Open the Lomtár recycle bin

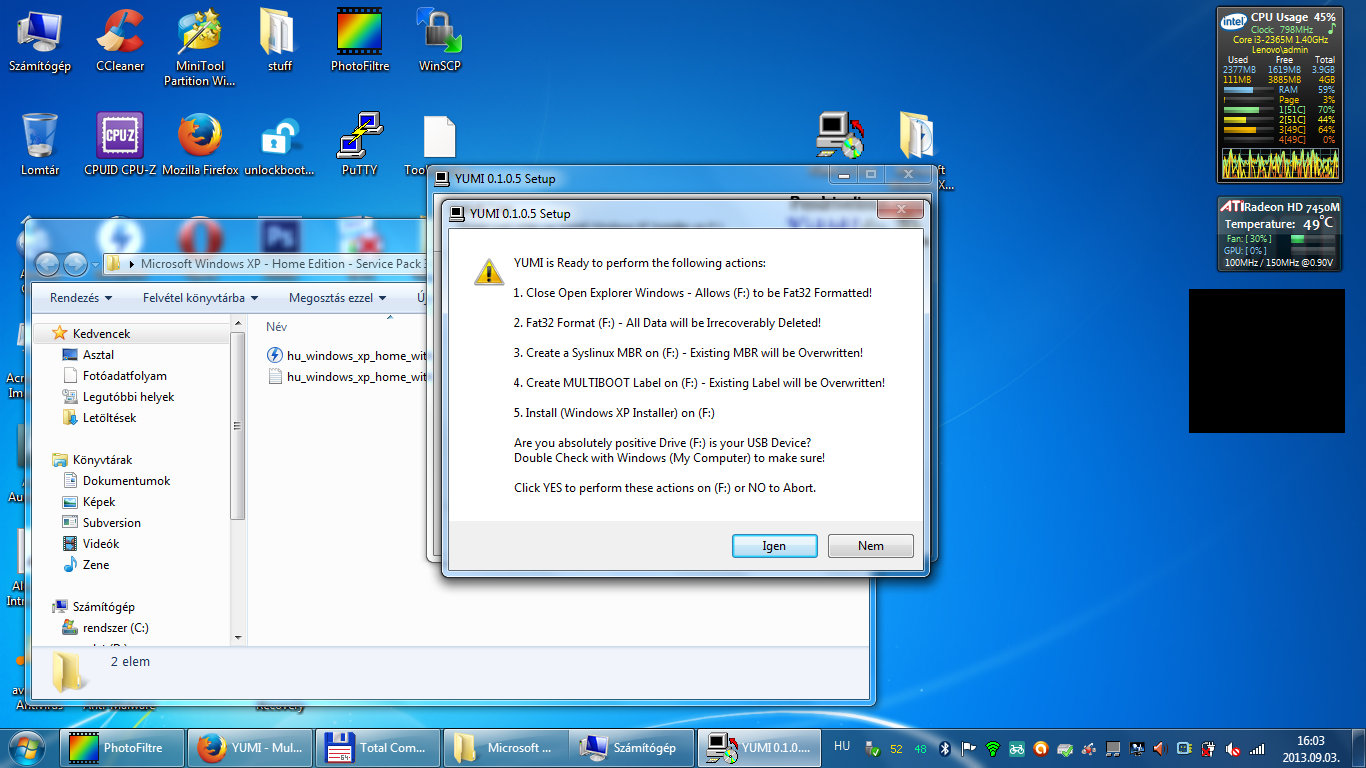tap(40, 143)
